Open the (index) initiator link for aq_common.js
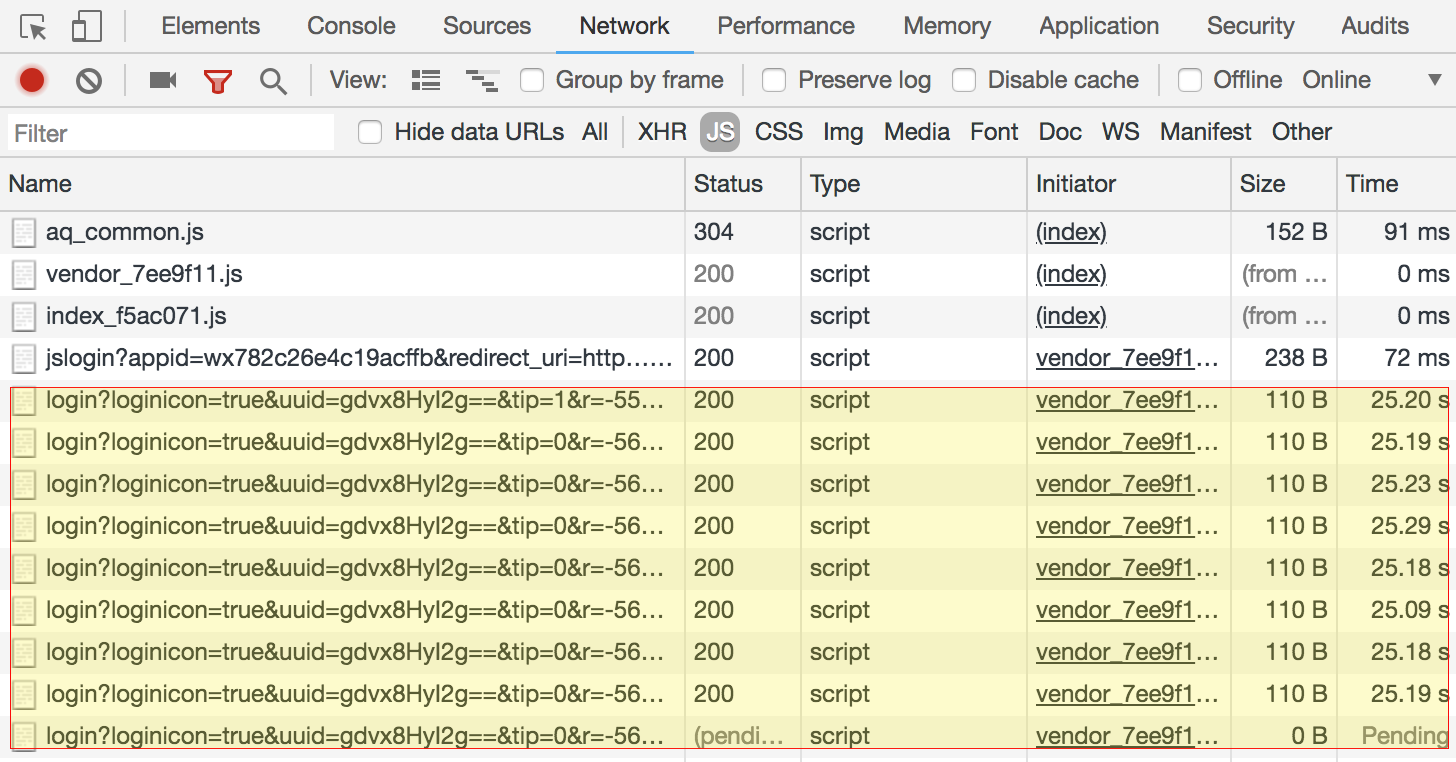The width and height of the screenshot is (1456, 762). coord(1071,232)
